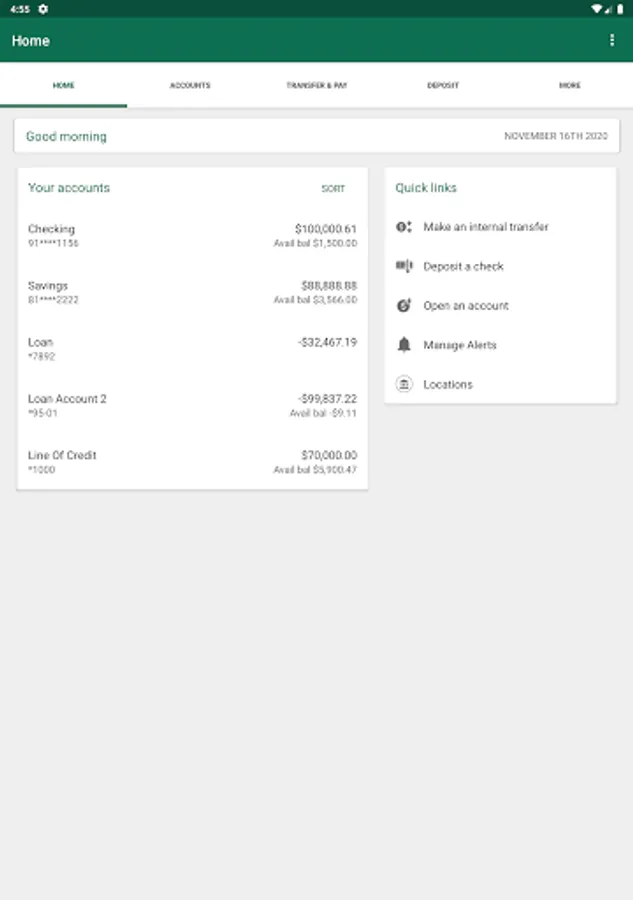Open the Deposit tab
This screenshot has width=633, height=900.
[x=443, y=85]
